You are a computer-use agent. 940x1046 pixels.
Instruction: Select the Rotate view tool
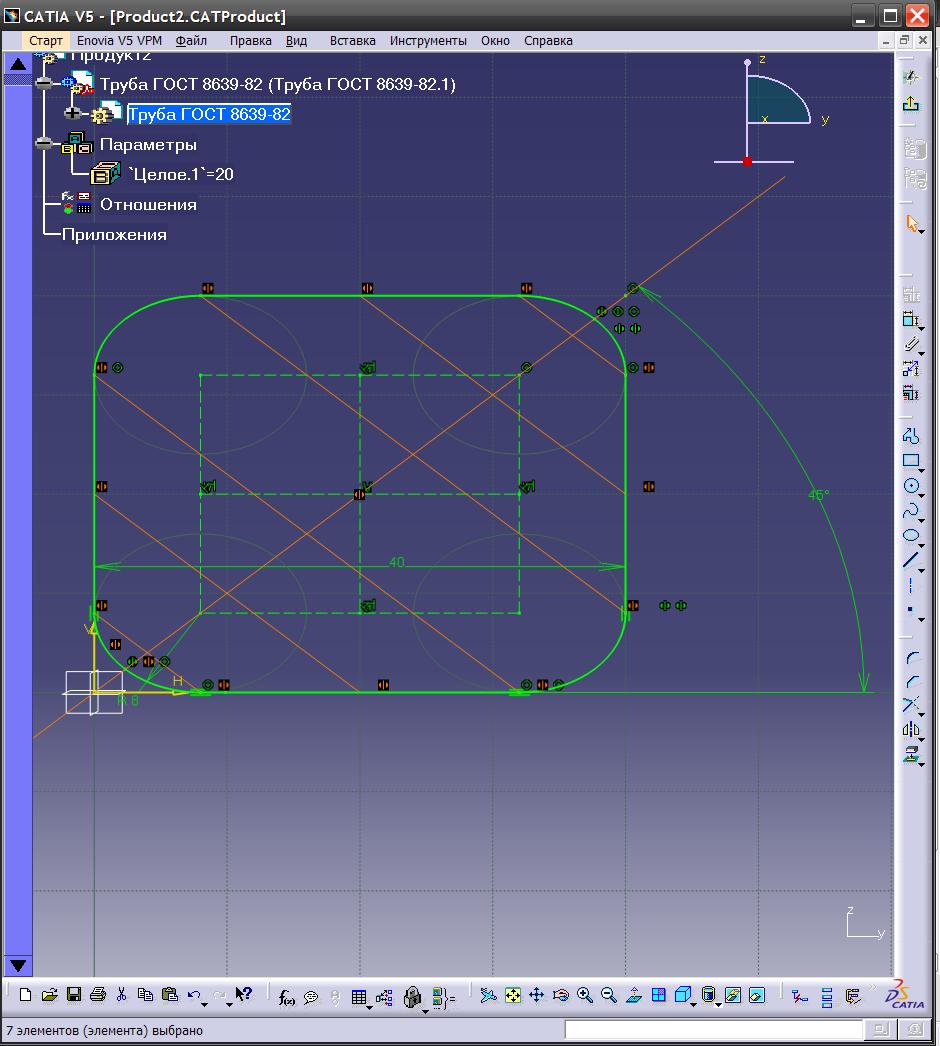(560, 995)
